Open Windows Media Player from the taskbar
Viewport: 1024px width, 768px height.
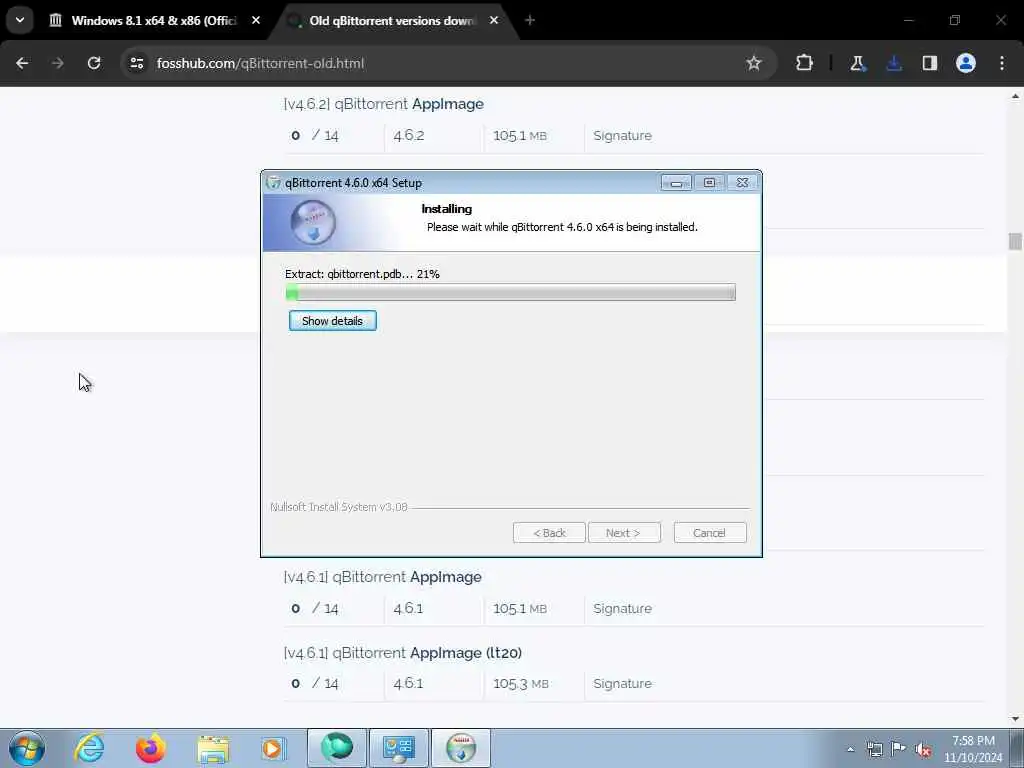coord(273,748)
